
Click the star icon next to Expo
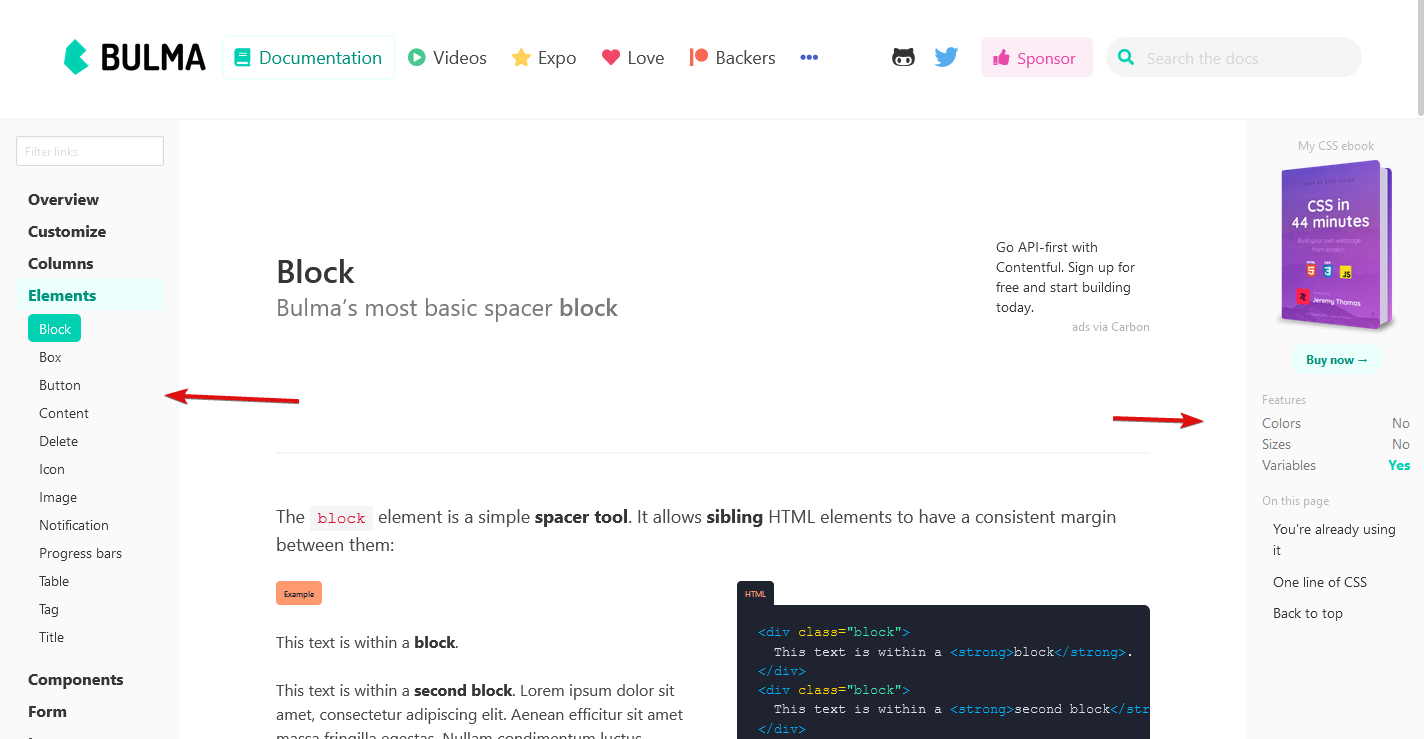pos(519,57)
